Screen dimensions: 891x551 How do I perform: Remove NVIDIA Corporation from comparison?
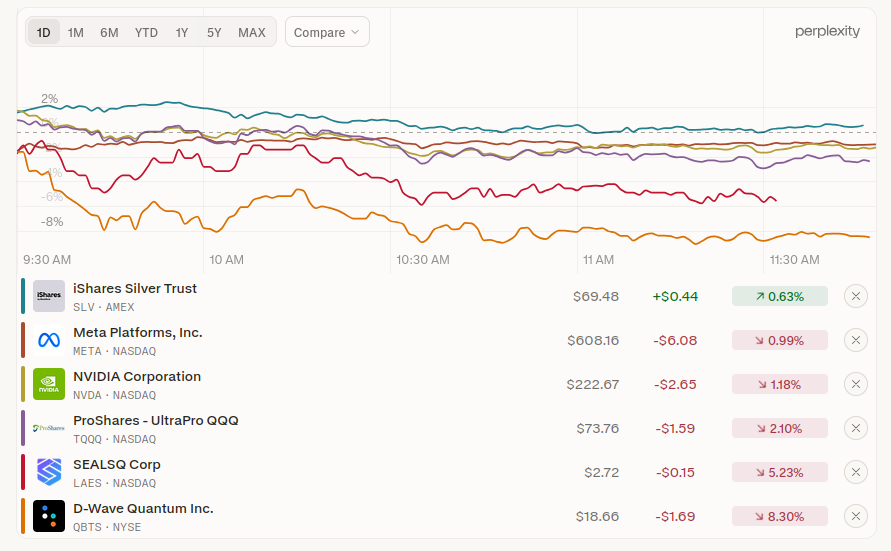[x=856, y=384]
